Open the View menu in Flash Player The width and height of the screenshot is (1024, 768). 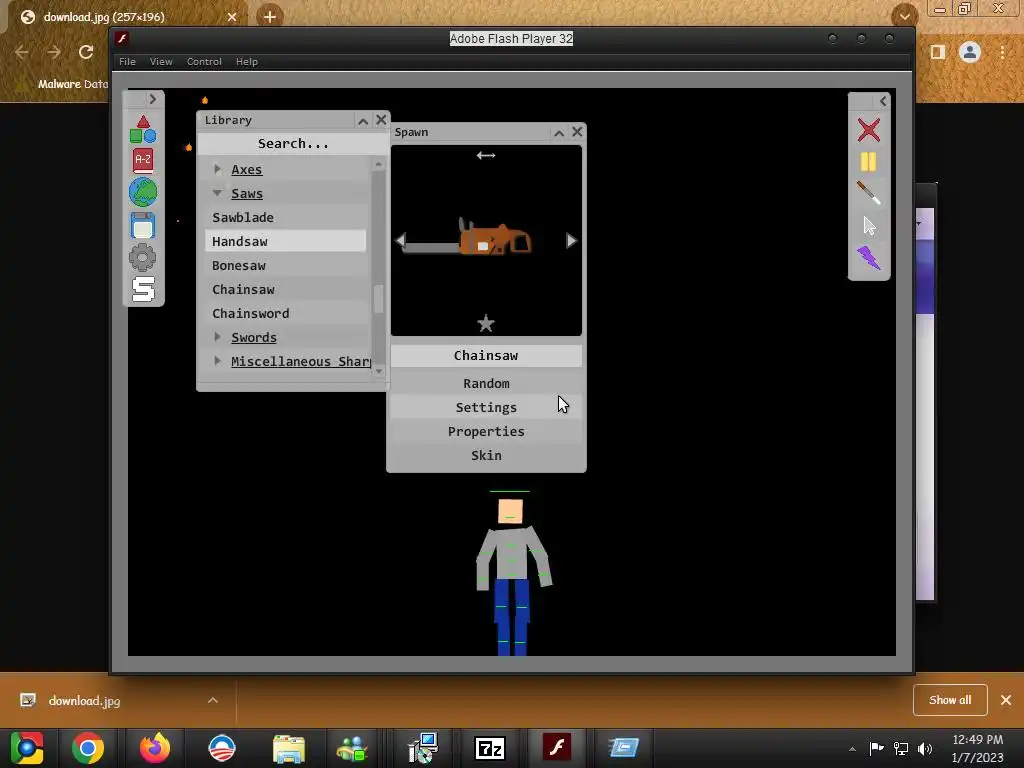click(161, 61)
